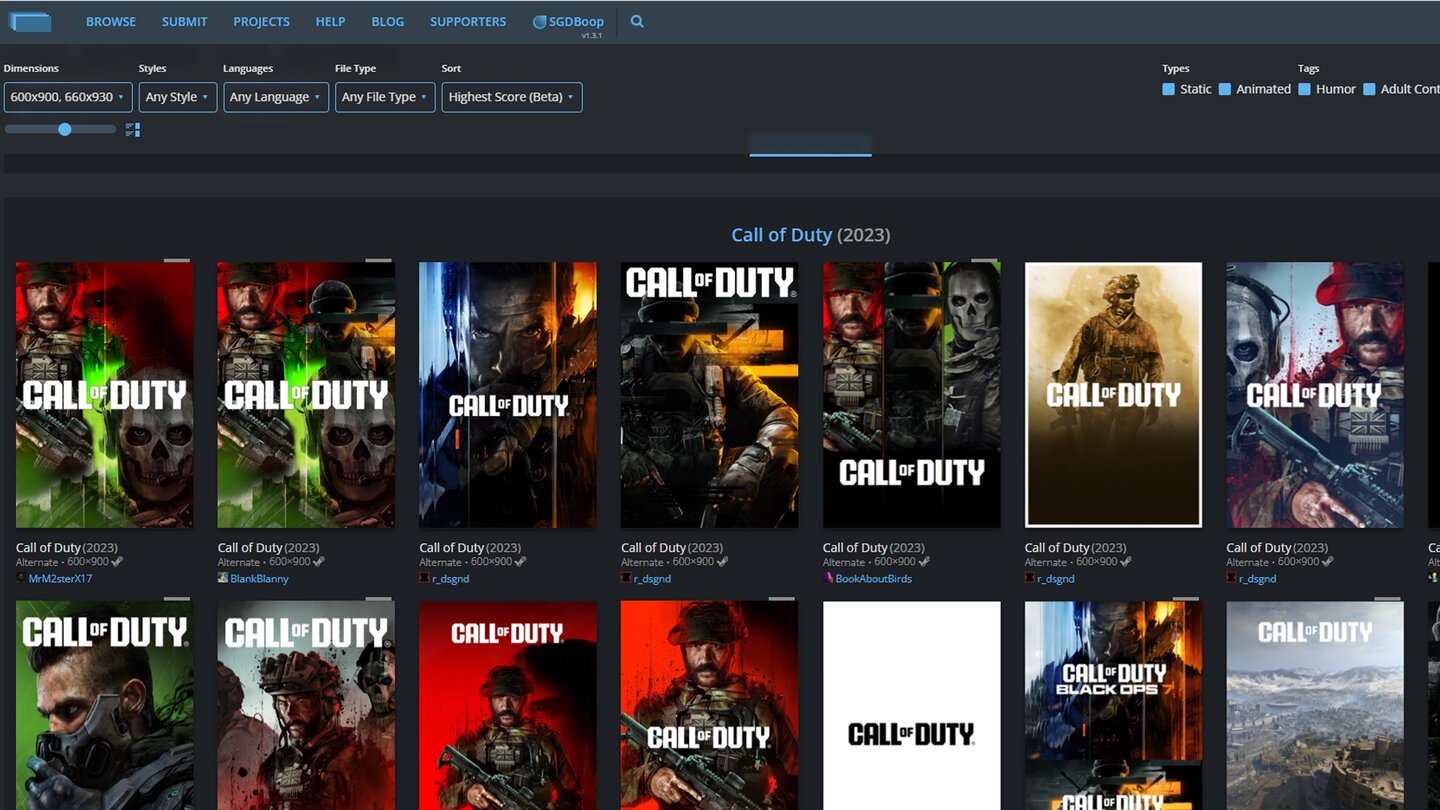This screenshot has width=1440, height=810.
Task: Toggle the Static type checkbox
Action: (x=1168, y=89)
